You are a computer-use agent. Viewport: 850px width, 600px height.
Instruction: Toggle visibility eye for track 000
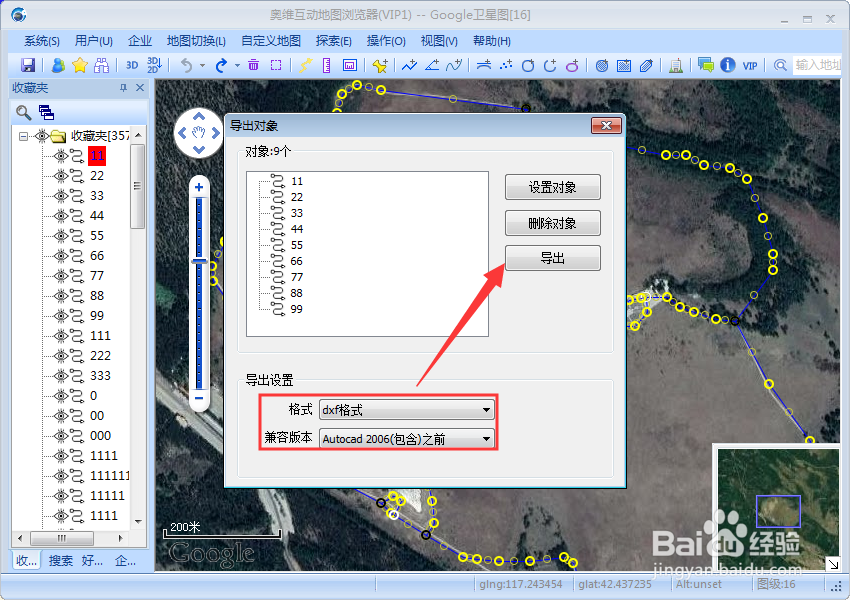click(x=61, y=436)
